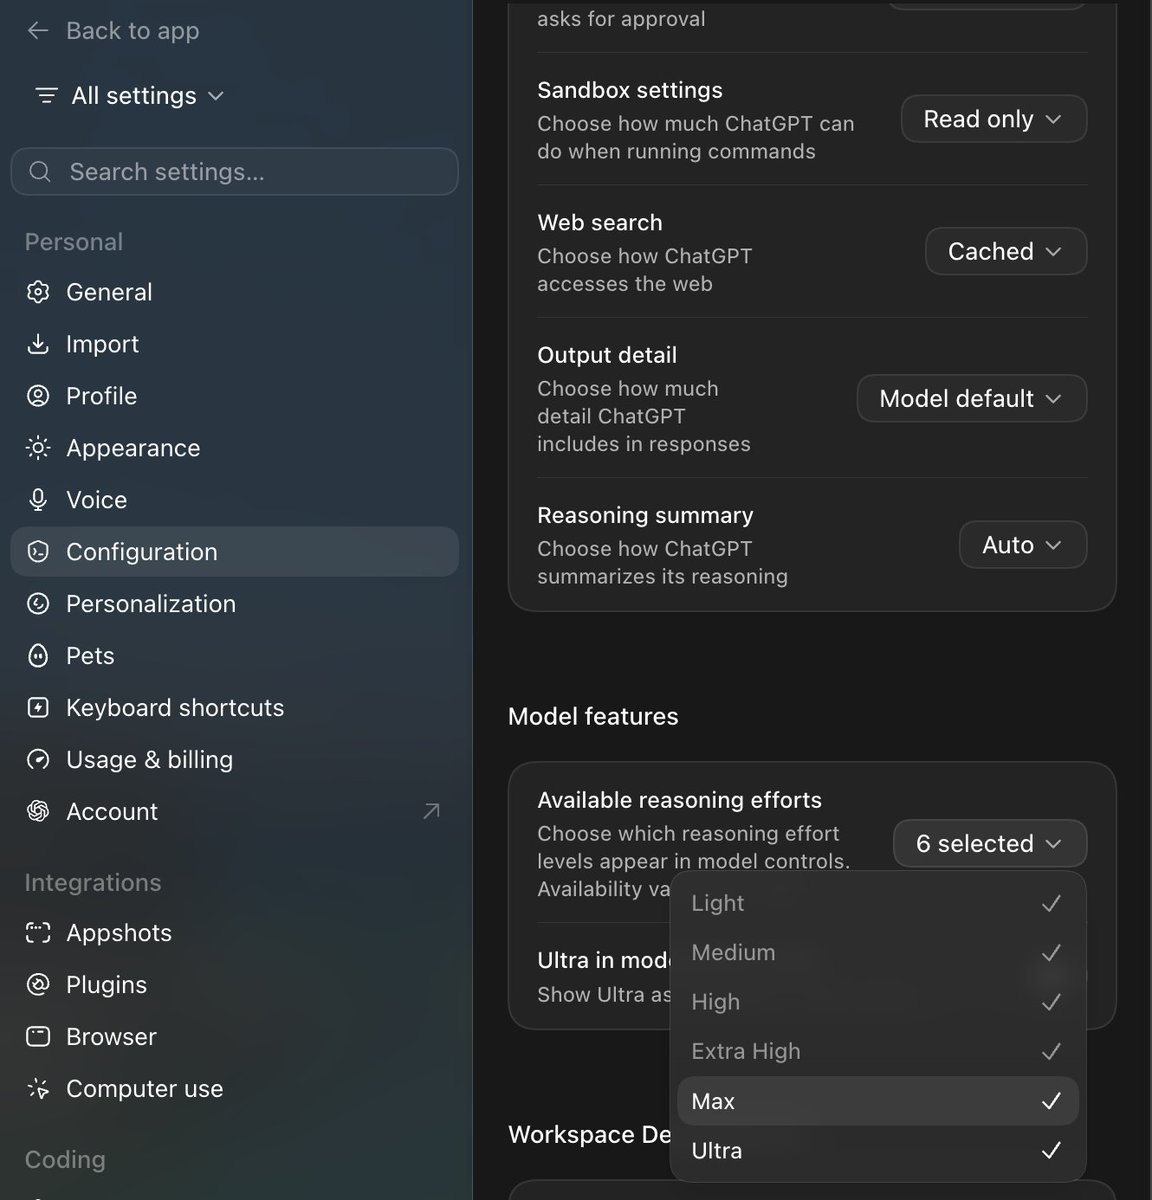Click the Account external link arrow
The width and height of the screenshot is (1152, 1200).
431,811
